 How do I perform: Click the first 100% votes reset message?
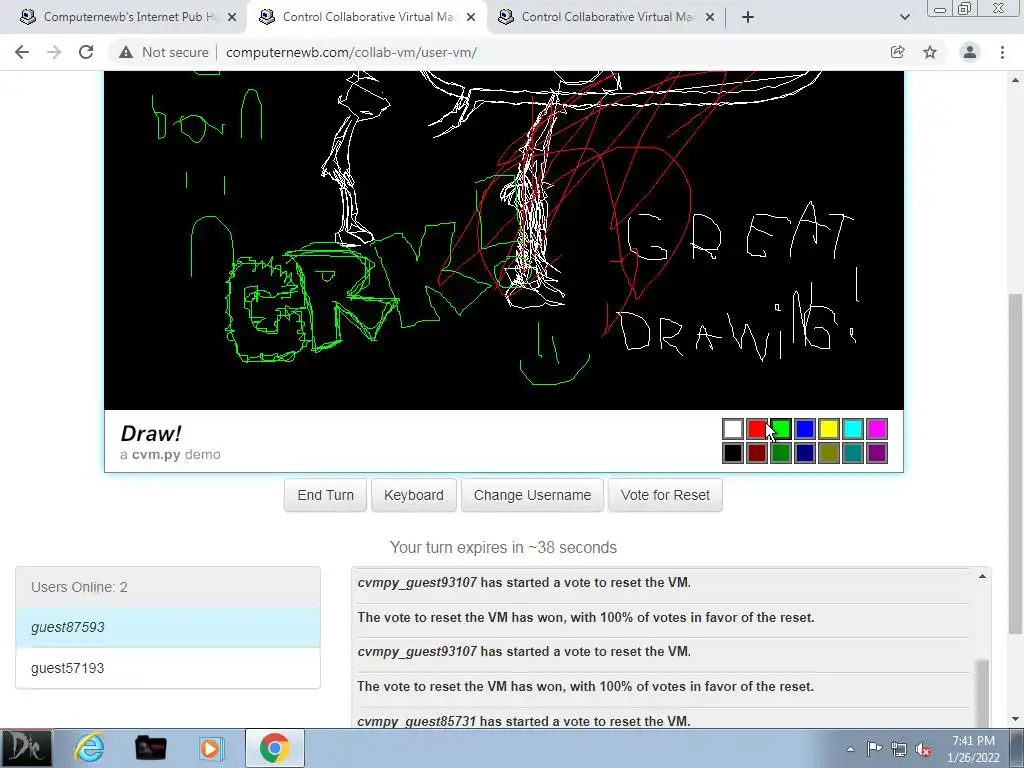click(586, 617)
